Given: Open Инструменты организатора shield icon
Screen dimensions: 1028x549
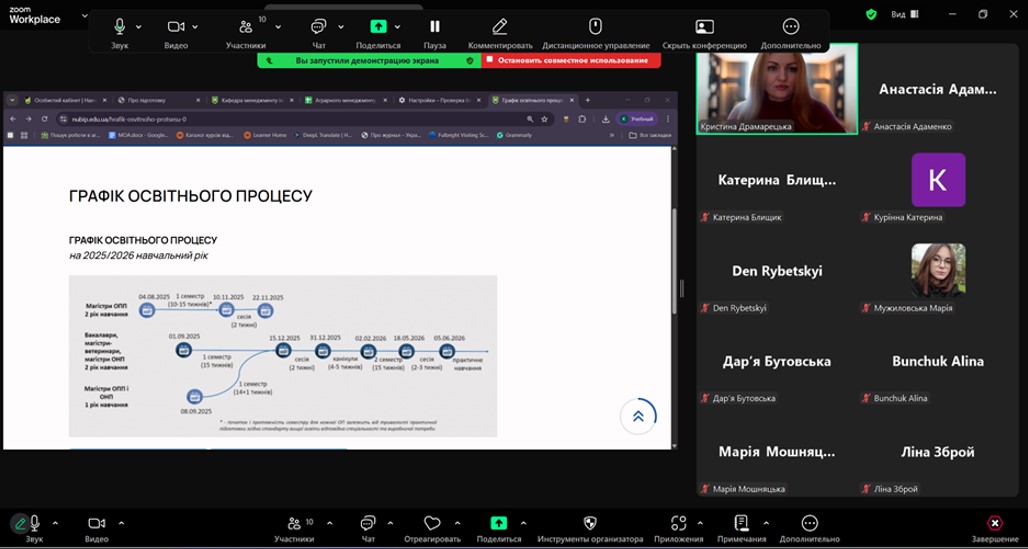Looking at the screenshot, I should [x=590, y=523].
